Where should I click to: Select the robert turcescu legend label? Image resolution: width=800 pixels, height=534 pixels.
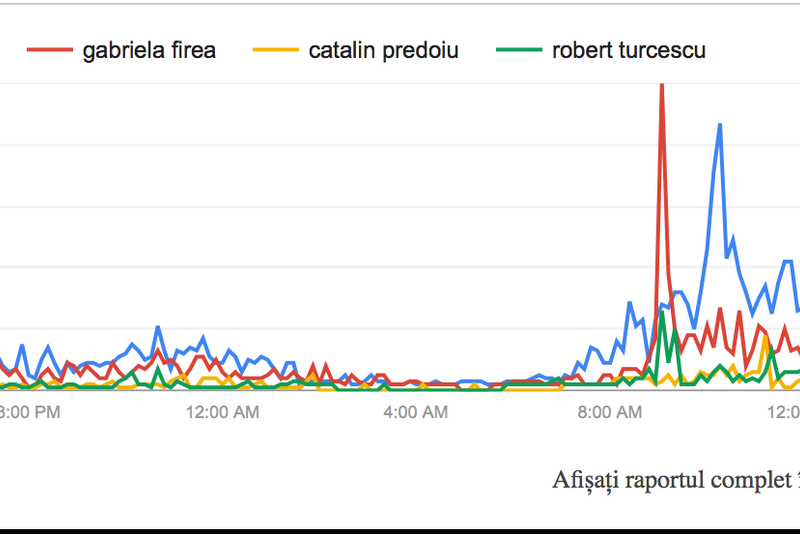pyautogui.click(x=628, y=50)
